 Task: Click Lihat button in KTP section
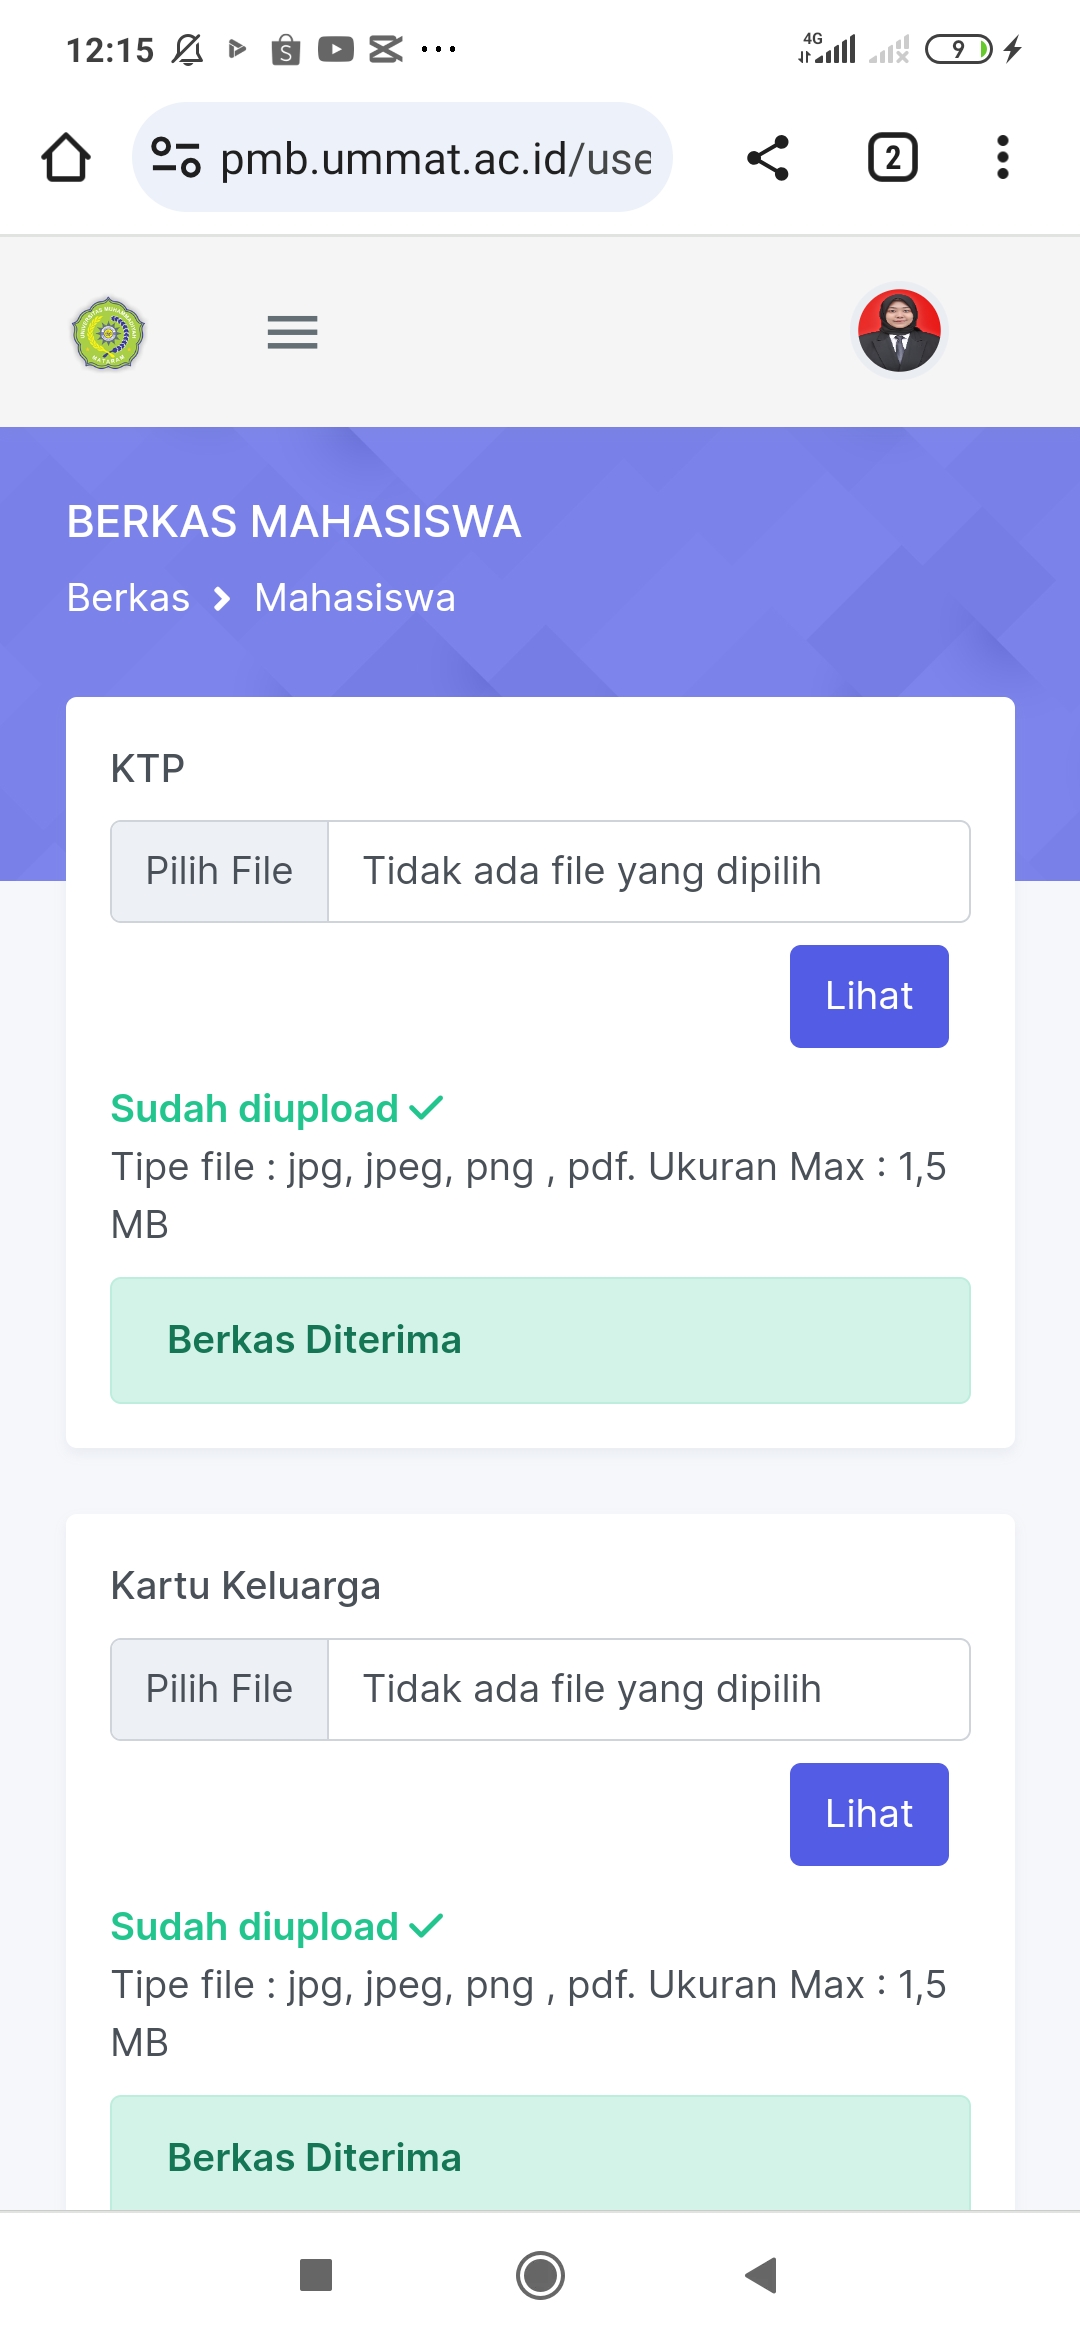[x=868, y=996]
